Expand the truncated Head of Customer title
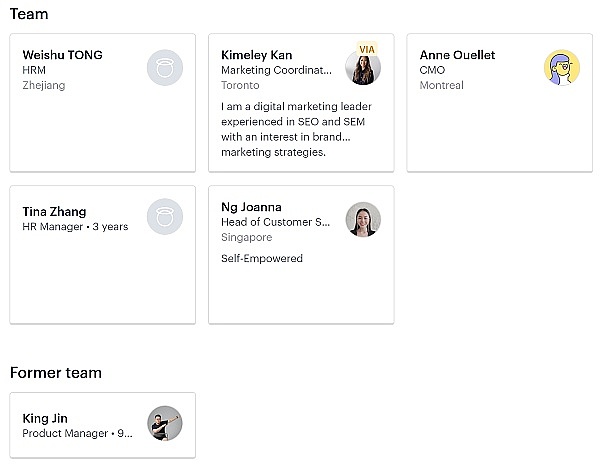Screen dimensions: 600x467 point(275,222)
